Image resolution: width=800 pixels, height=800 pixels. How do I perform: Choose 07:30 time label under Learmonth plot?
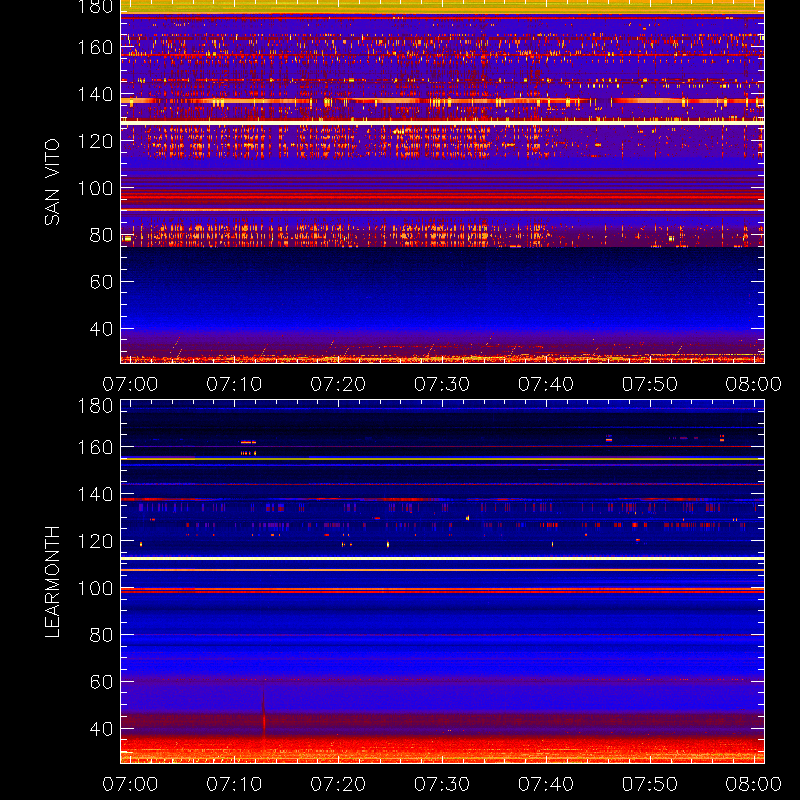[442, 784]
